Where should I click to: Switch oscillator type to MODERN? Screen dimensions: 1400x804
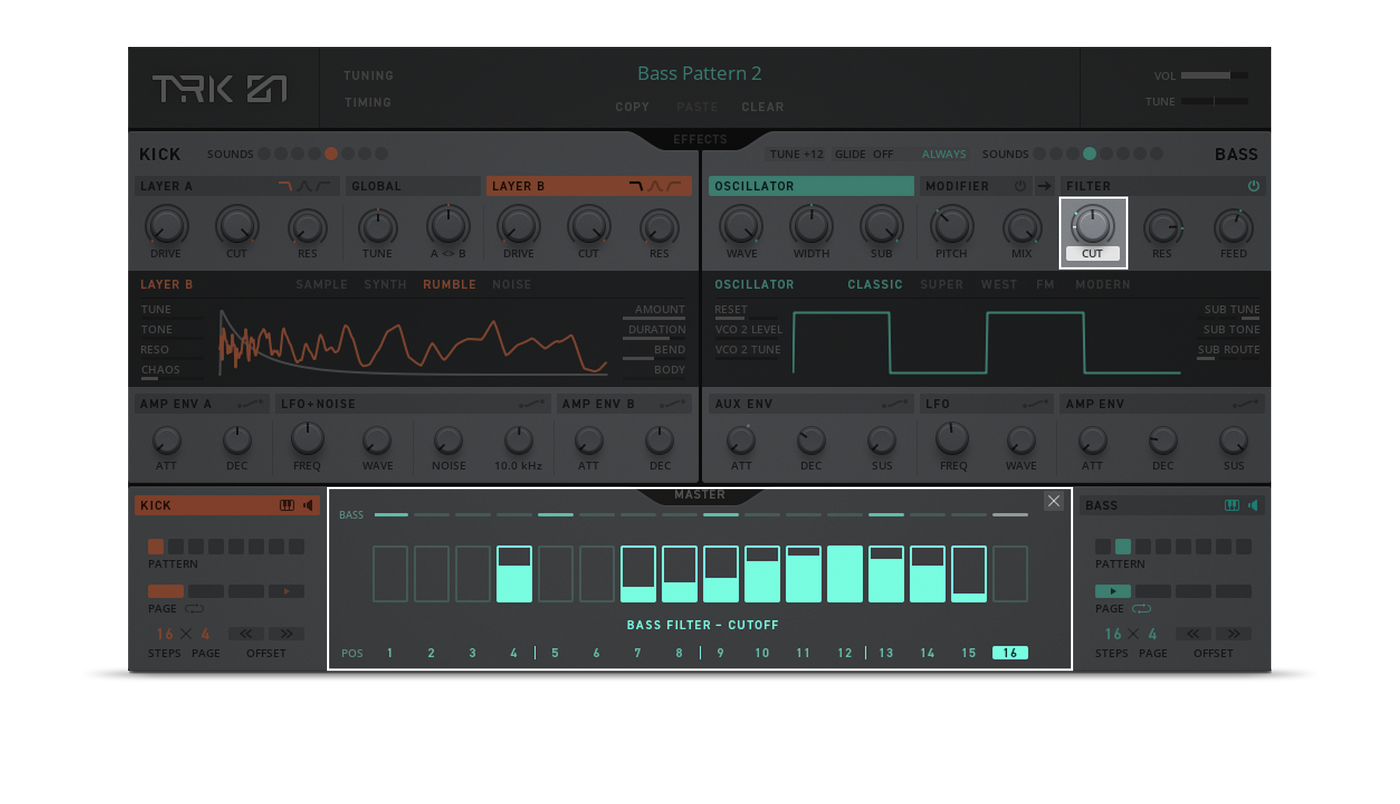(1103, 285)
